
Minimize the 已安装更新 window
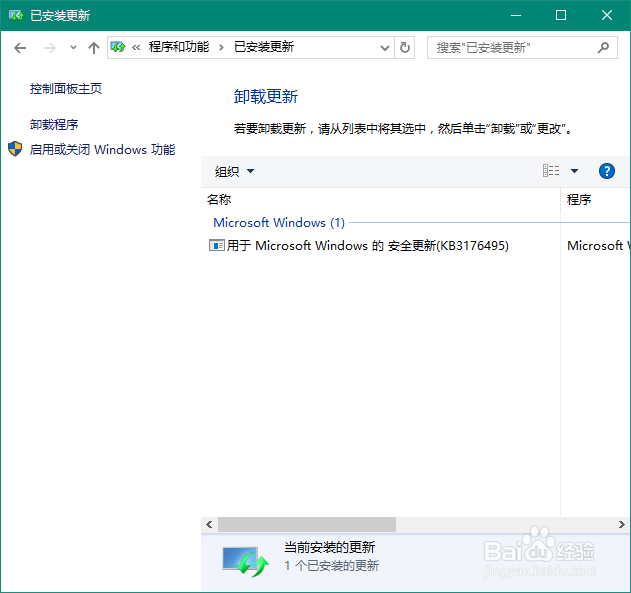pos(516,15)
